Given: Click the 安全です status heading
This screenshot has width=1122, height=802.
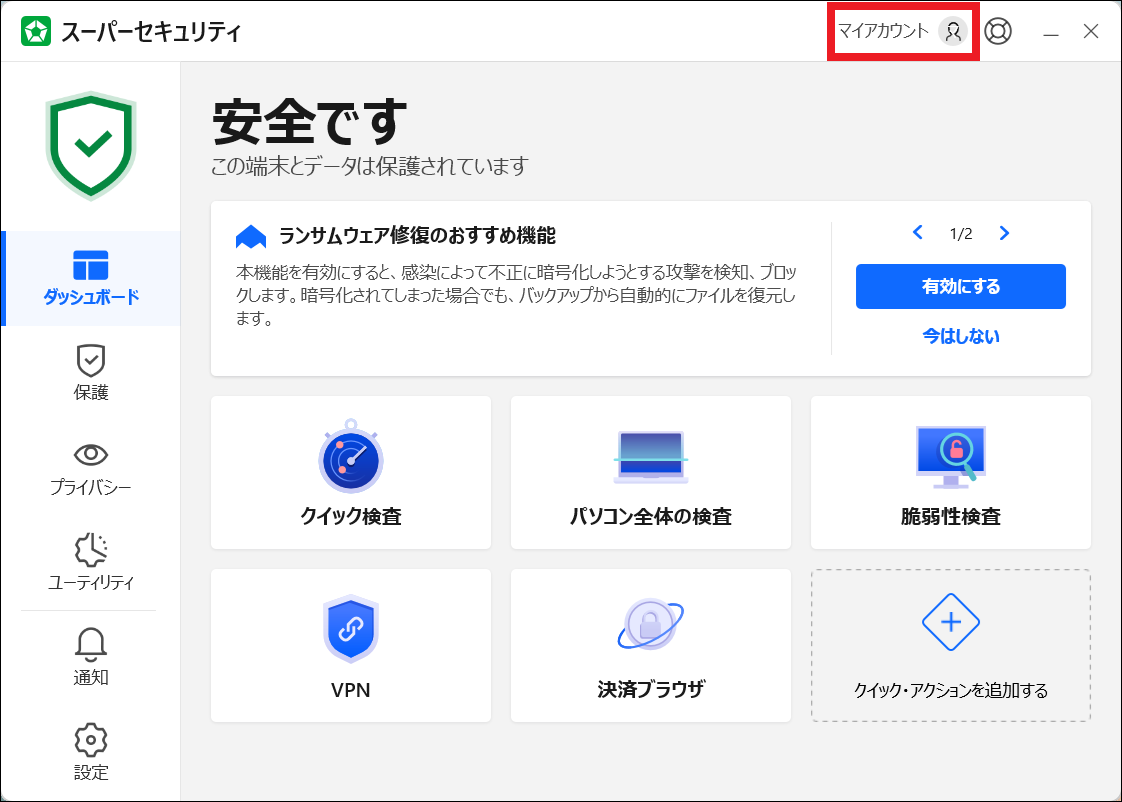Looking at the screenshot, I should tap(309, 122).
